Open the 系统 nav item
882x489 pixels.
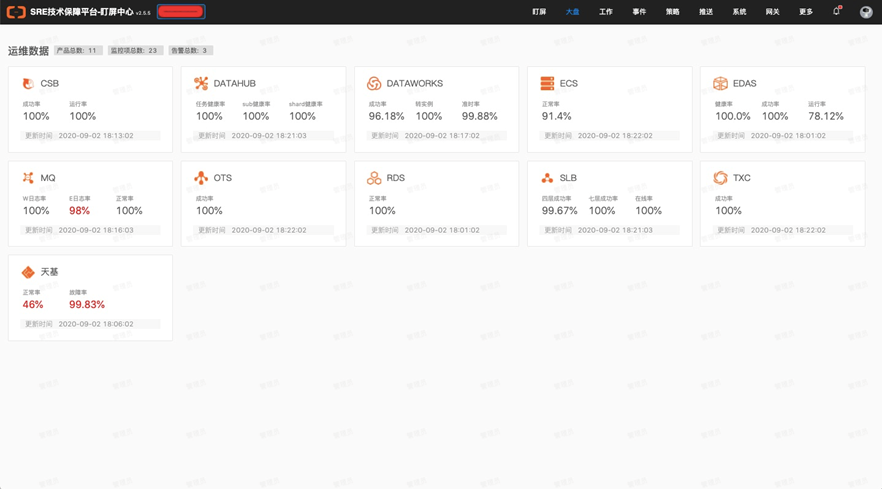(739, 12)
